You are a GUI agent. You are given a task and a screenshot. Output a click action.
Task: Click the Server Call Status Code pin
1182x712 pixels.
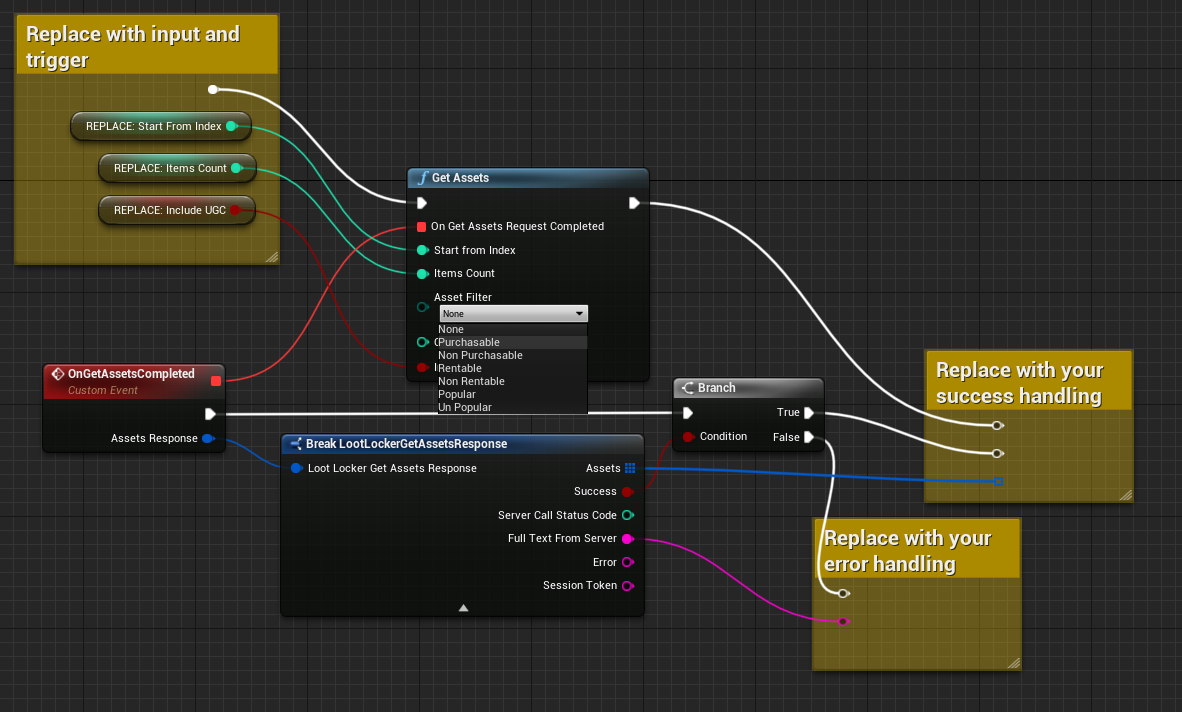(x=627, y=515)
